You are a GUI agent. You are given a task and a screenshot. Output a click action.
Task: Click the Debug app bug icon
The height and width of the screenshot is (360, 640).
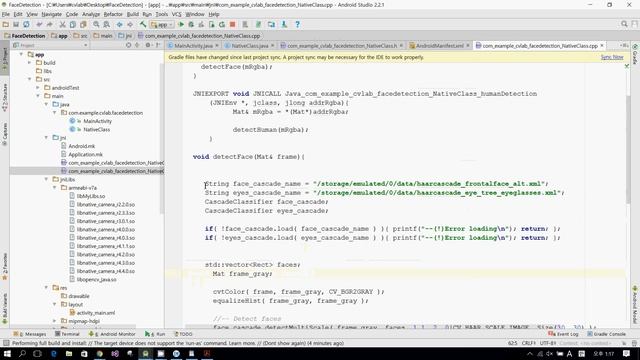click(191, 24)
